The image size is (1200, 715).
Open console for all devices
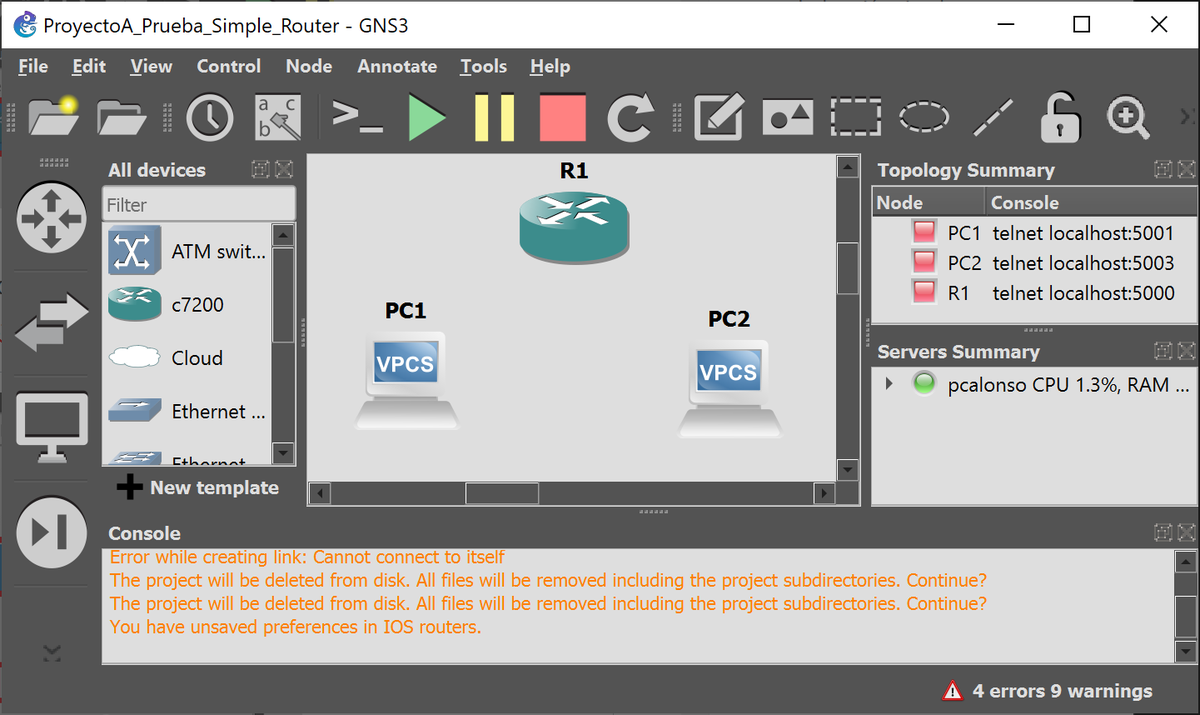(x=357, y=117)
